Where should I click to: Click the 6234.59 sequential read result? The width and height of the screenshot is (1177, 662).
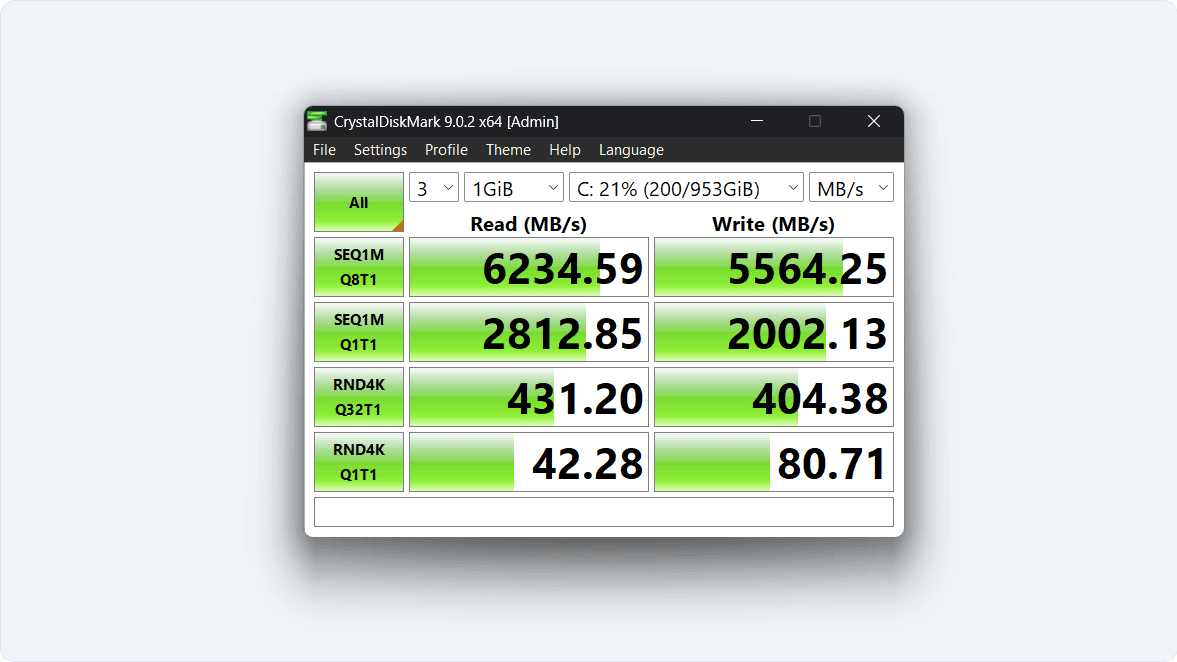click(528, 267)
